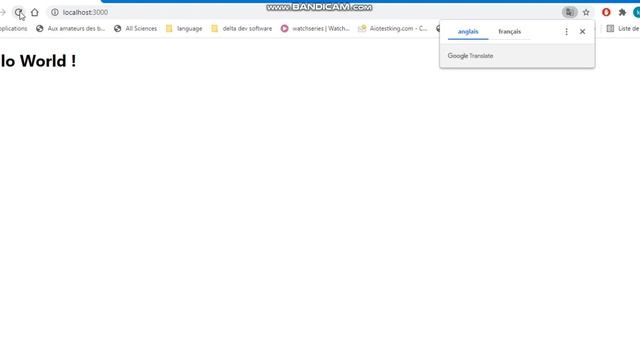Open the language bookmarks folder
This screenshot has width=640, height=360.
point(184,29)
